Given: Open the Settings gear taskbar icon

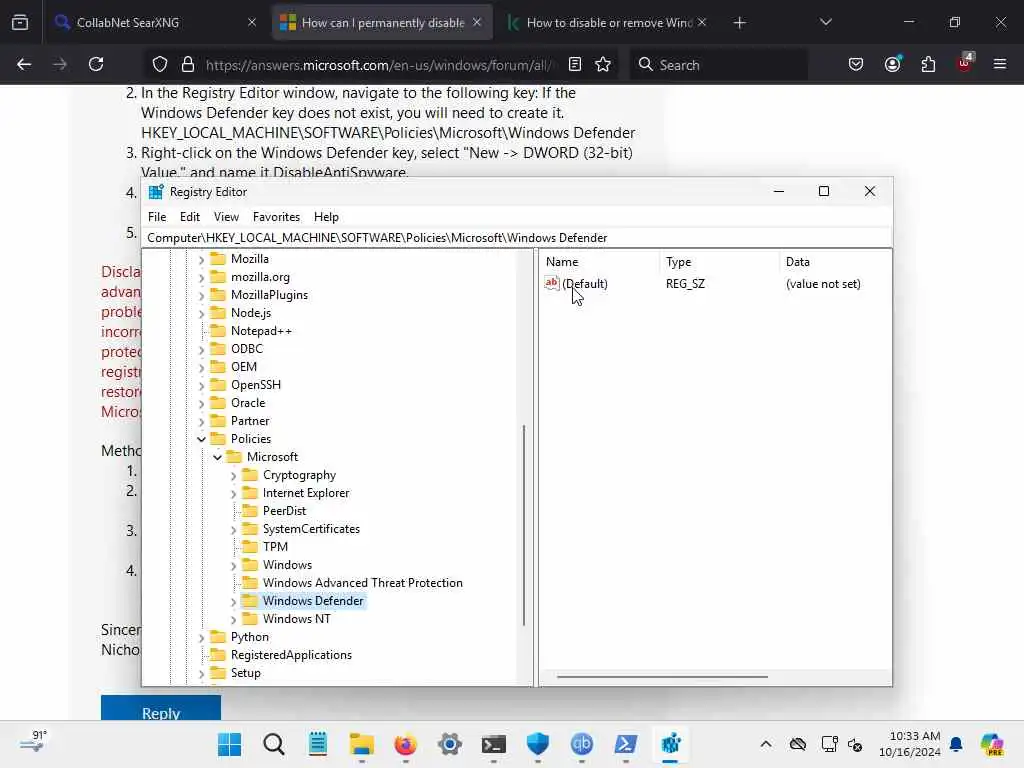Looking at the screenshot, I should 449,744.
